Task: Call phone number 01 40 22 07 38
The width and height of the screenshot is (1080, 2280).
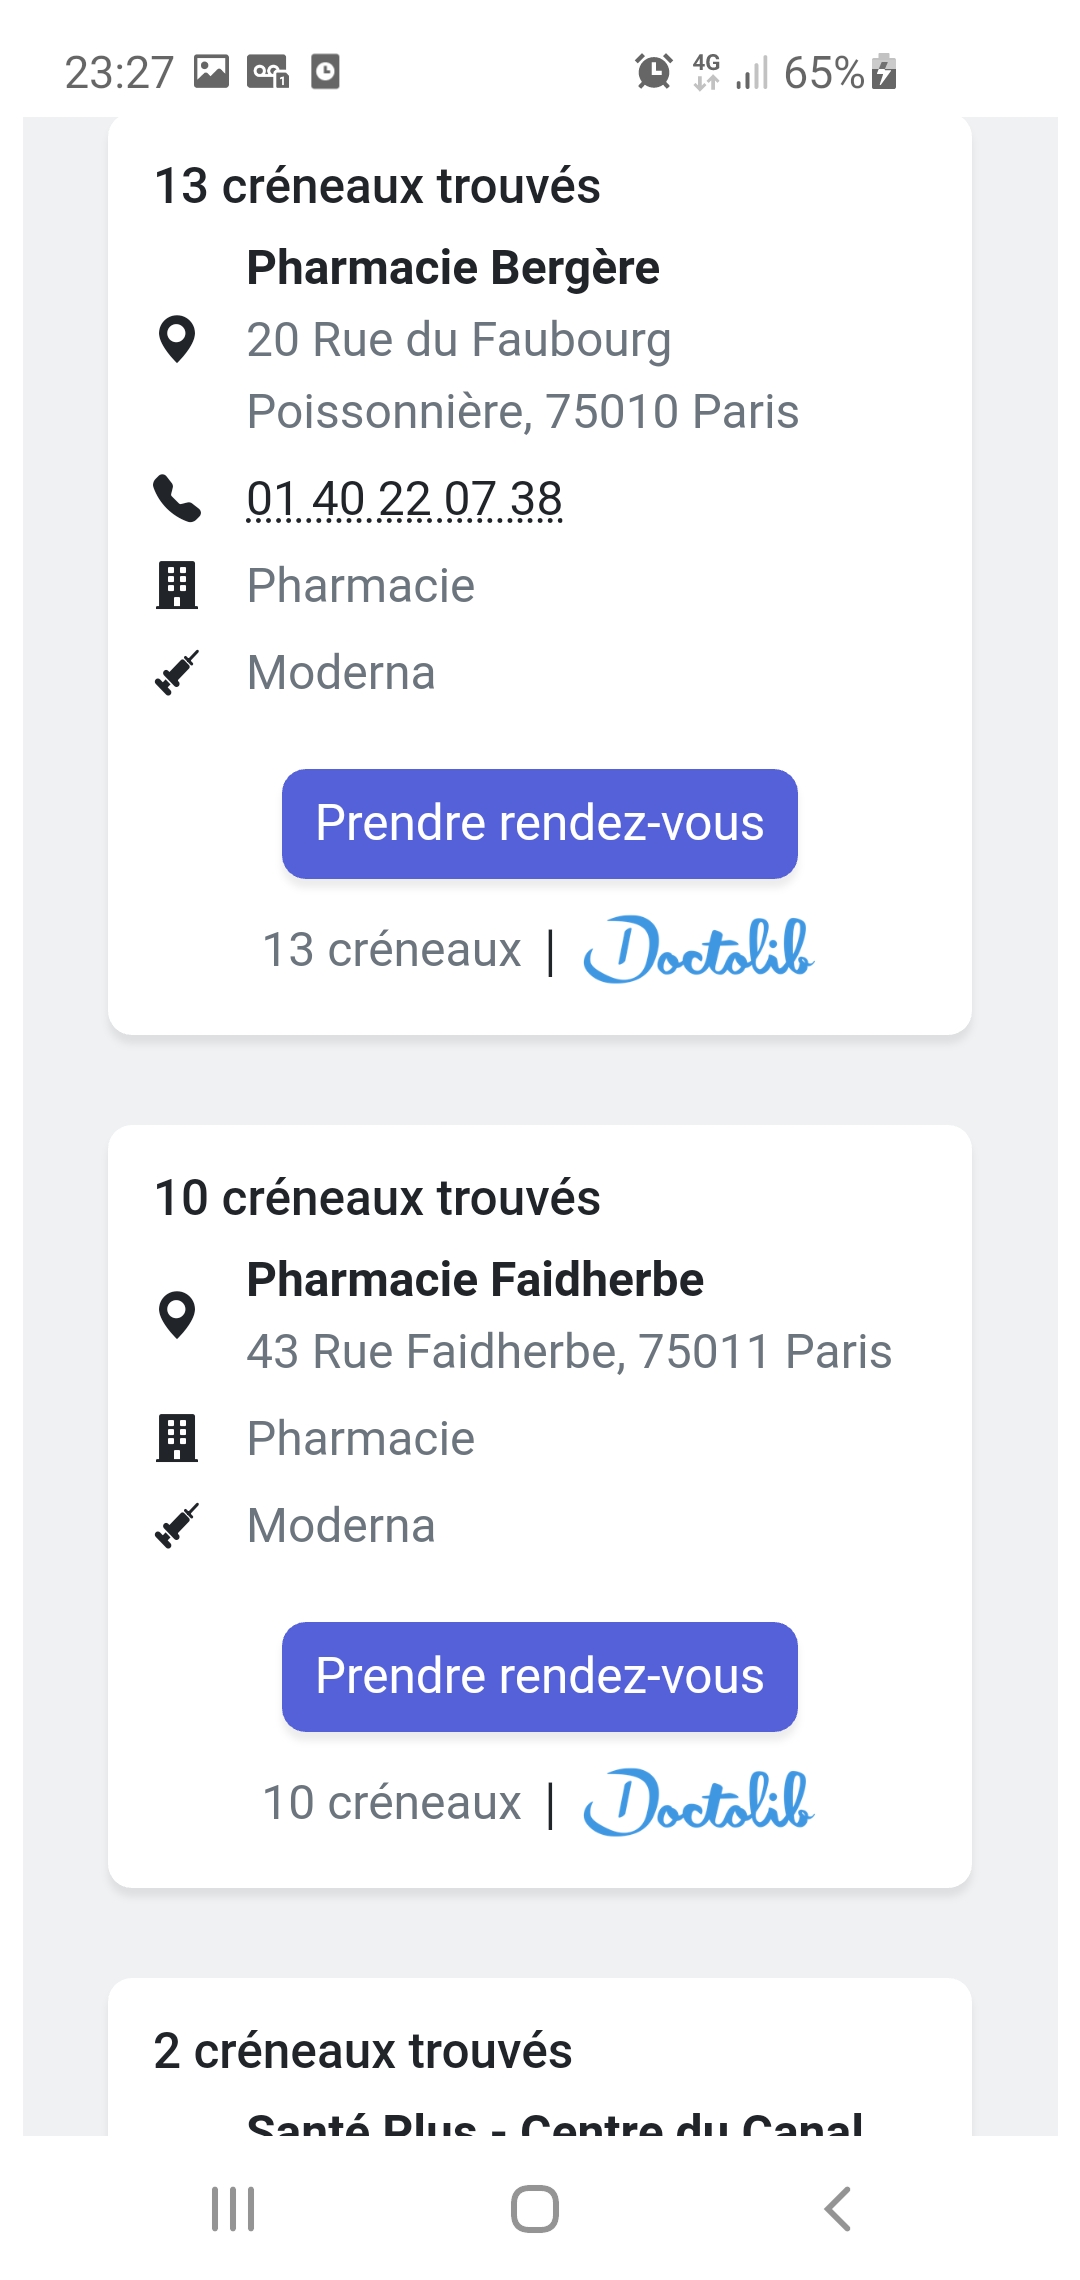Action: (404, 499)
